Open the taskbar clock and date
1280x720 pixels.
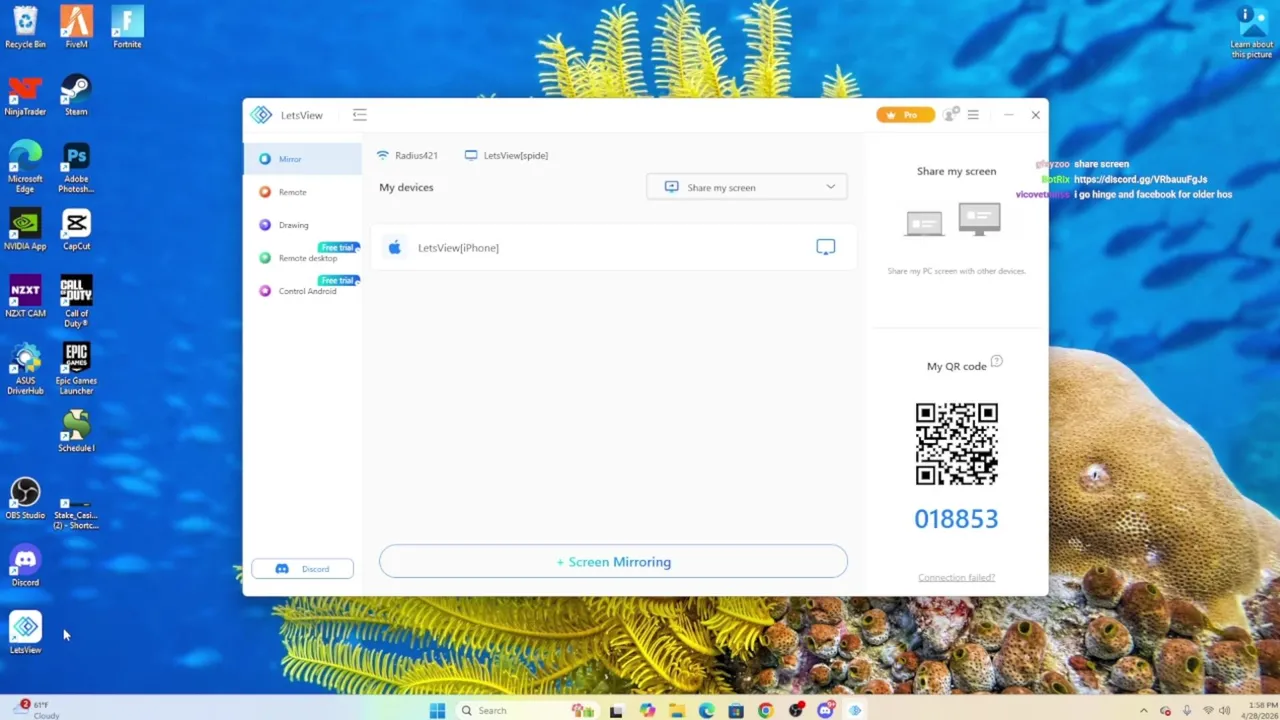point(1260,710)
